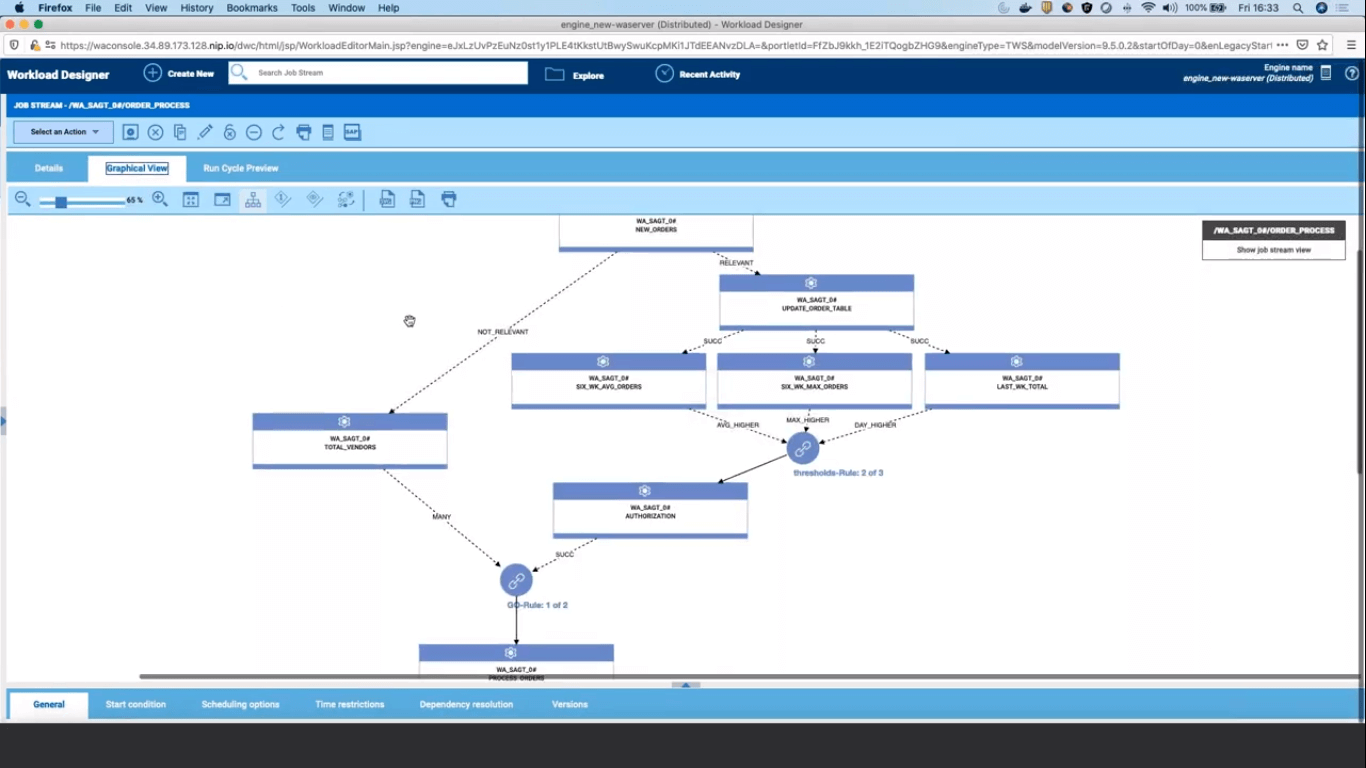The image size is (1366, 768).
Task: Click the SAP icon in the toolbar
Action: tap(352, 132)
